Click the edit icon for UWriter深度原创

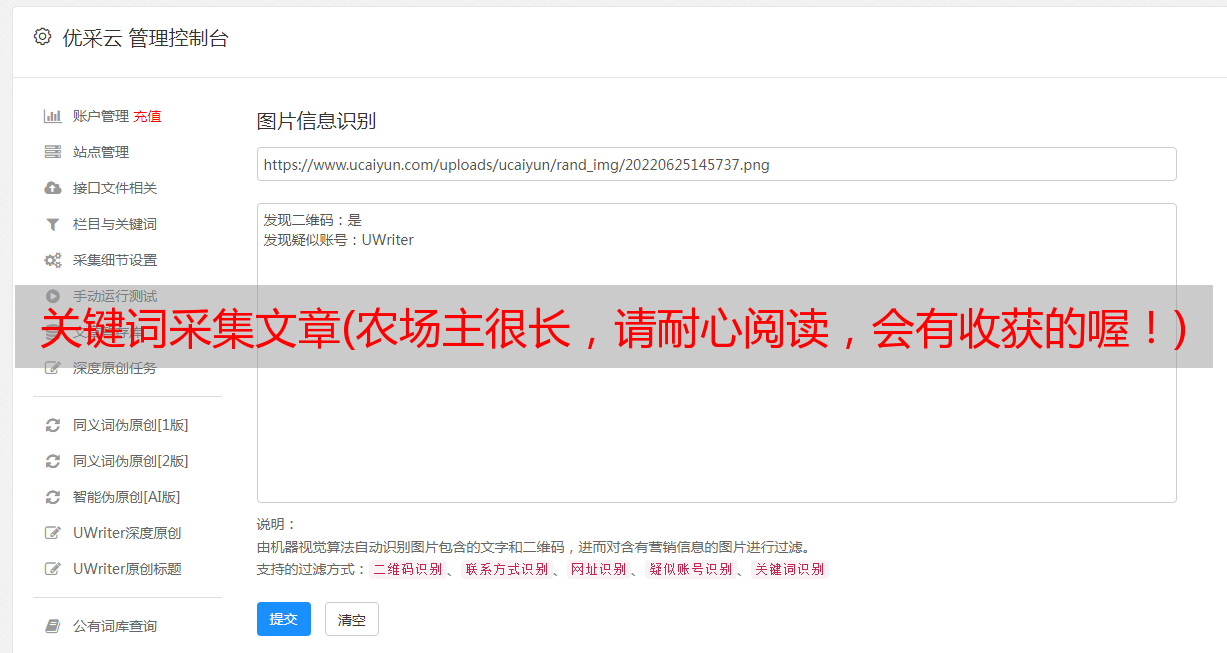pos(53,533)
